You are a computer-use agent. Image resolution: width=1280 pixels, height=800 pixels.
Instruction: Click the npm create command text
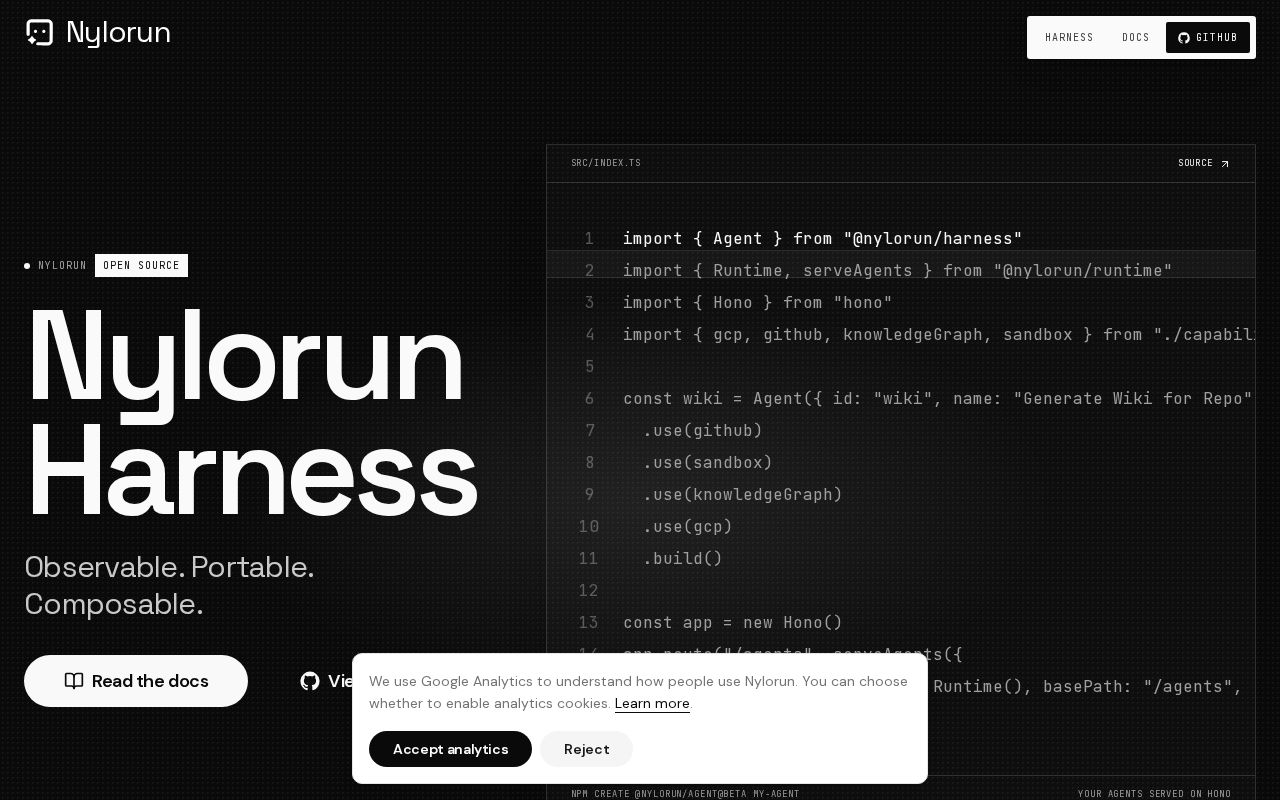[x=685, y=794]
